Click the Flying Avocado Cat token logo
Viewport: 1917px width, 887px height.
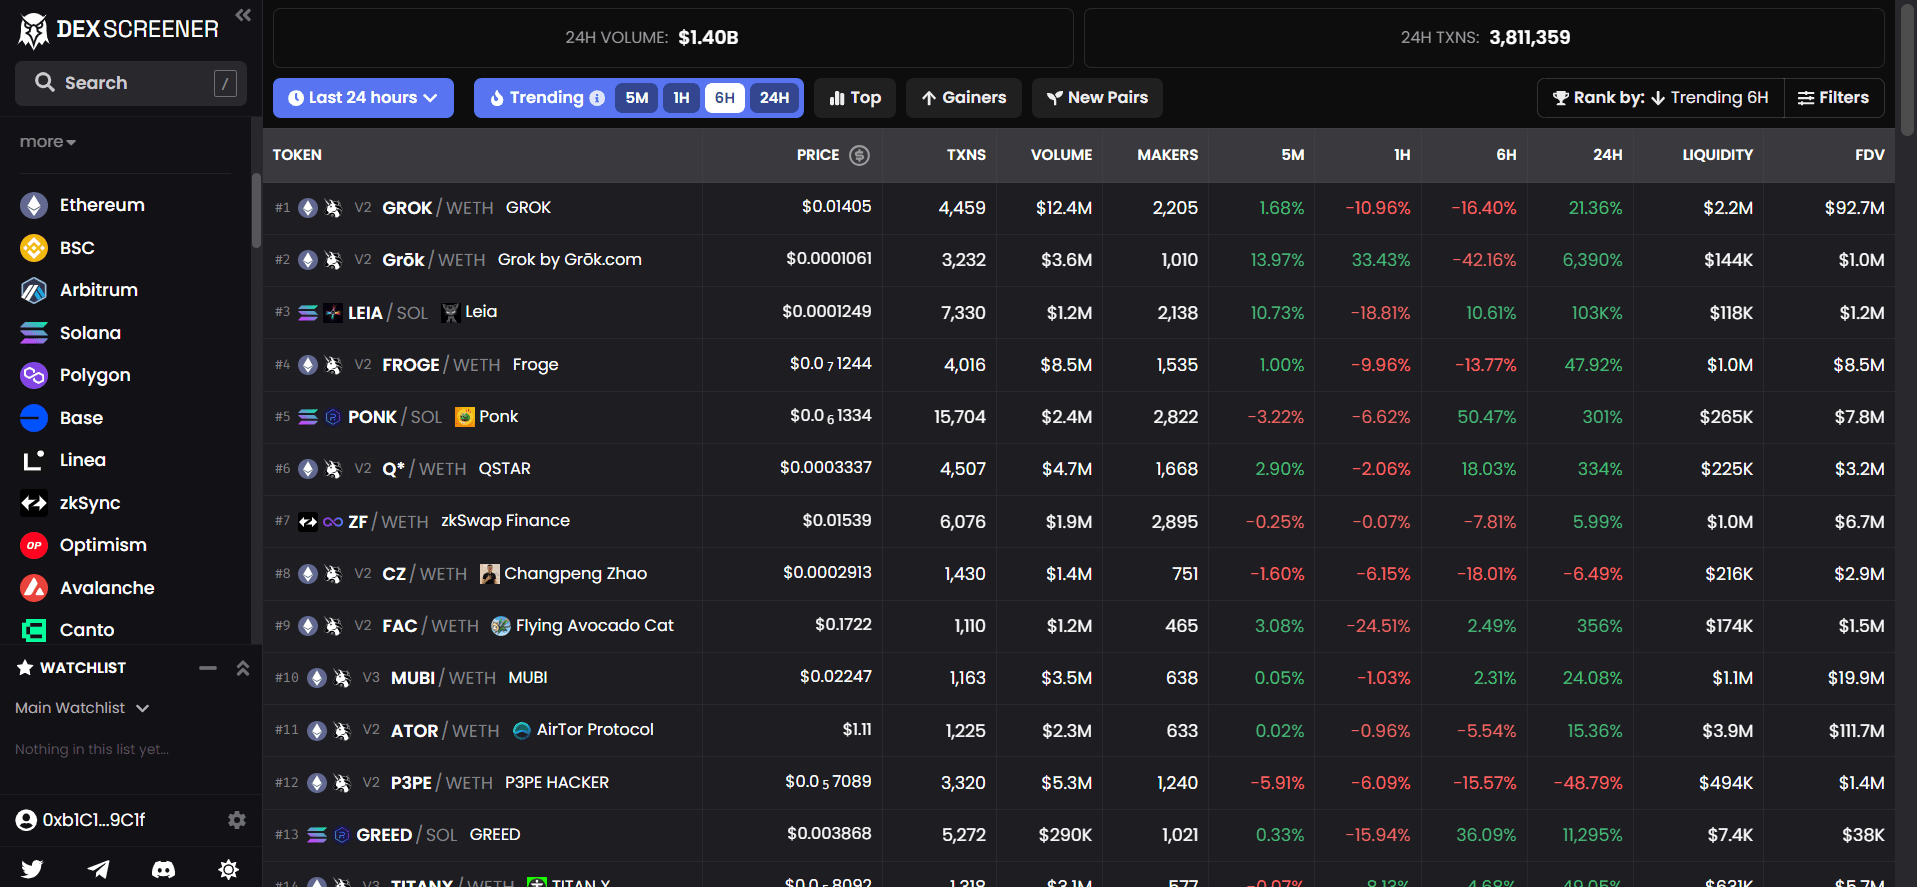(501, 626)
